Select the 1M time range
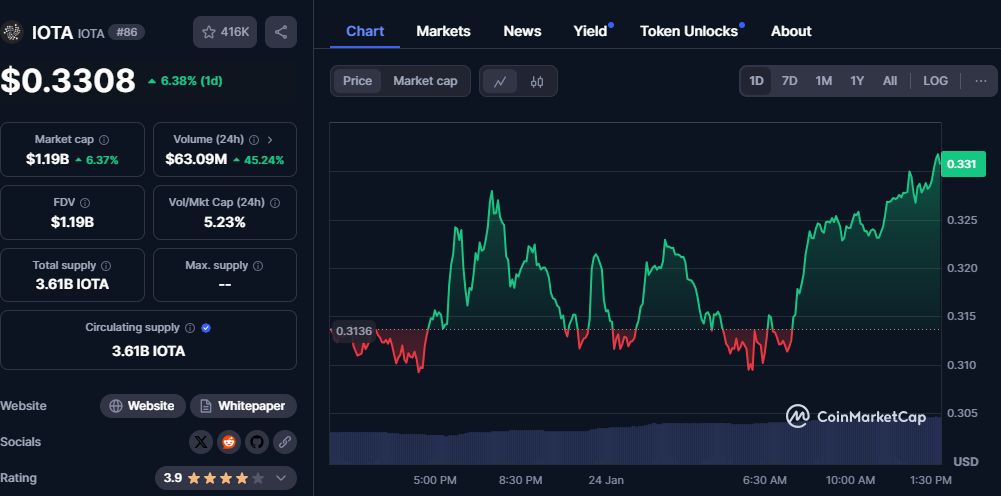Viewport: 1001px width, 496px height. click(824, 81)
